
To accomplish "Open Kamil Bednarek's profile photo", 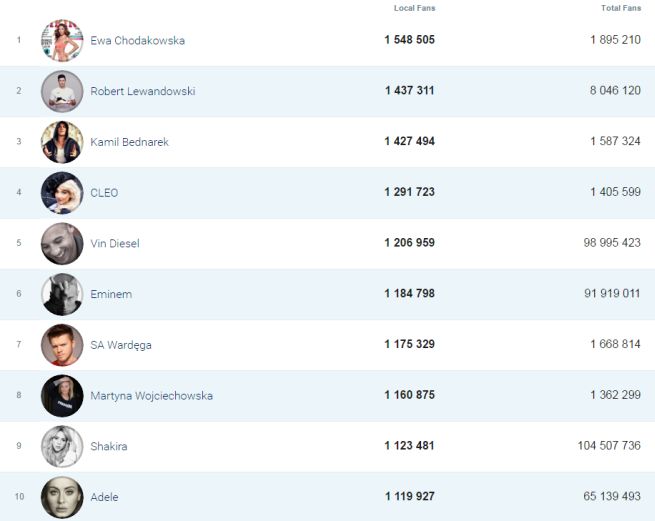I will click(62, 142).
